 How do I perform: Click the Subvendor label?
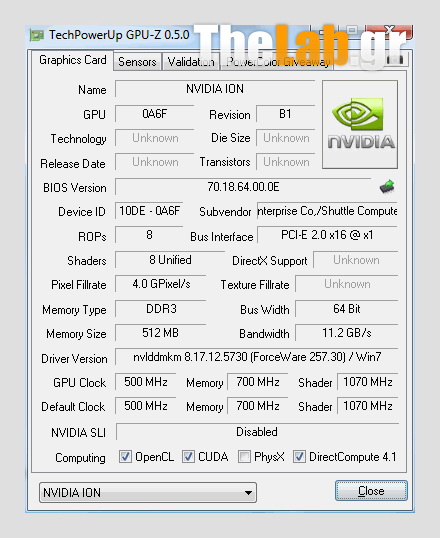pos(225,212)
